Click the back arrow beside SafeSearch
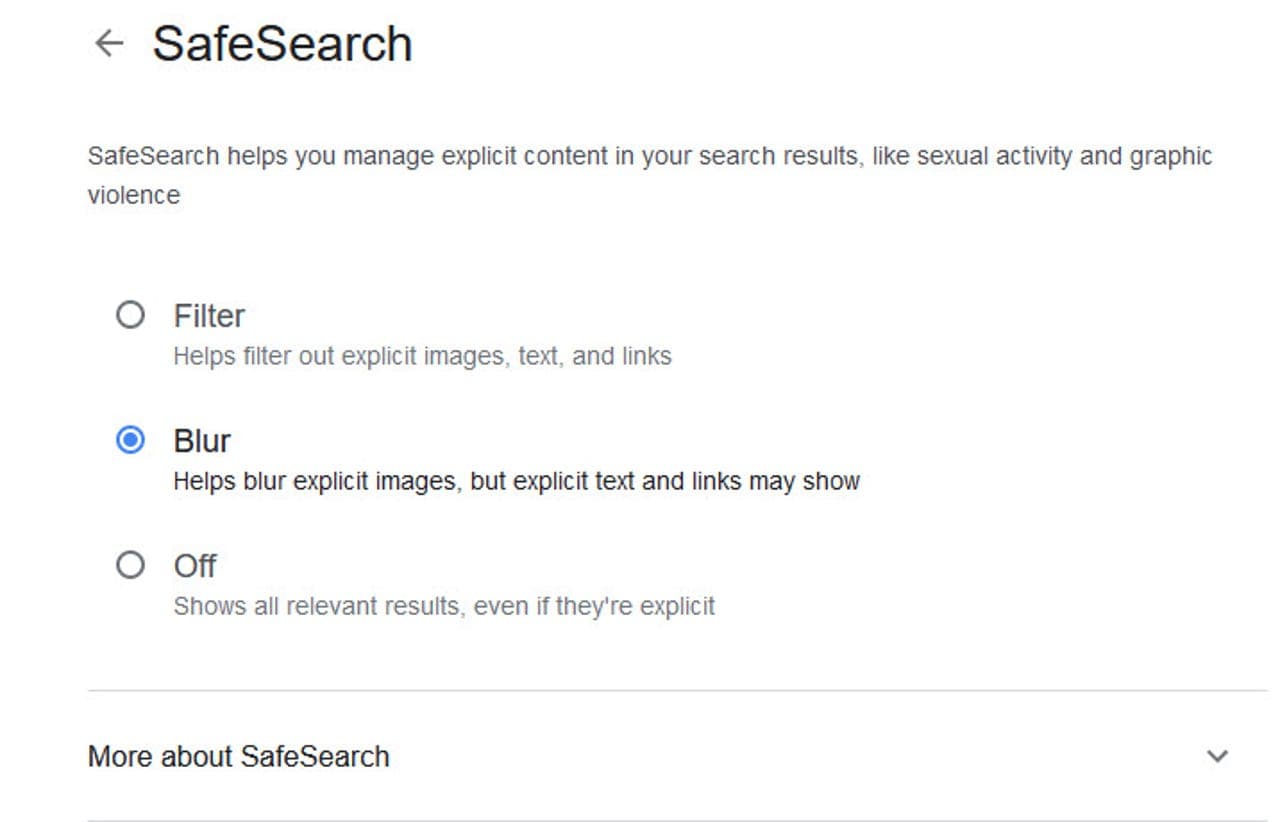 tap(108, 43)
